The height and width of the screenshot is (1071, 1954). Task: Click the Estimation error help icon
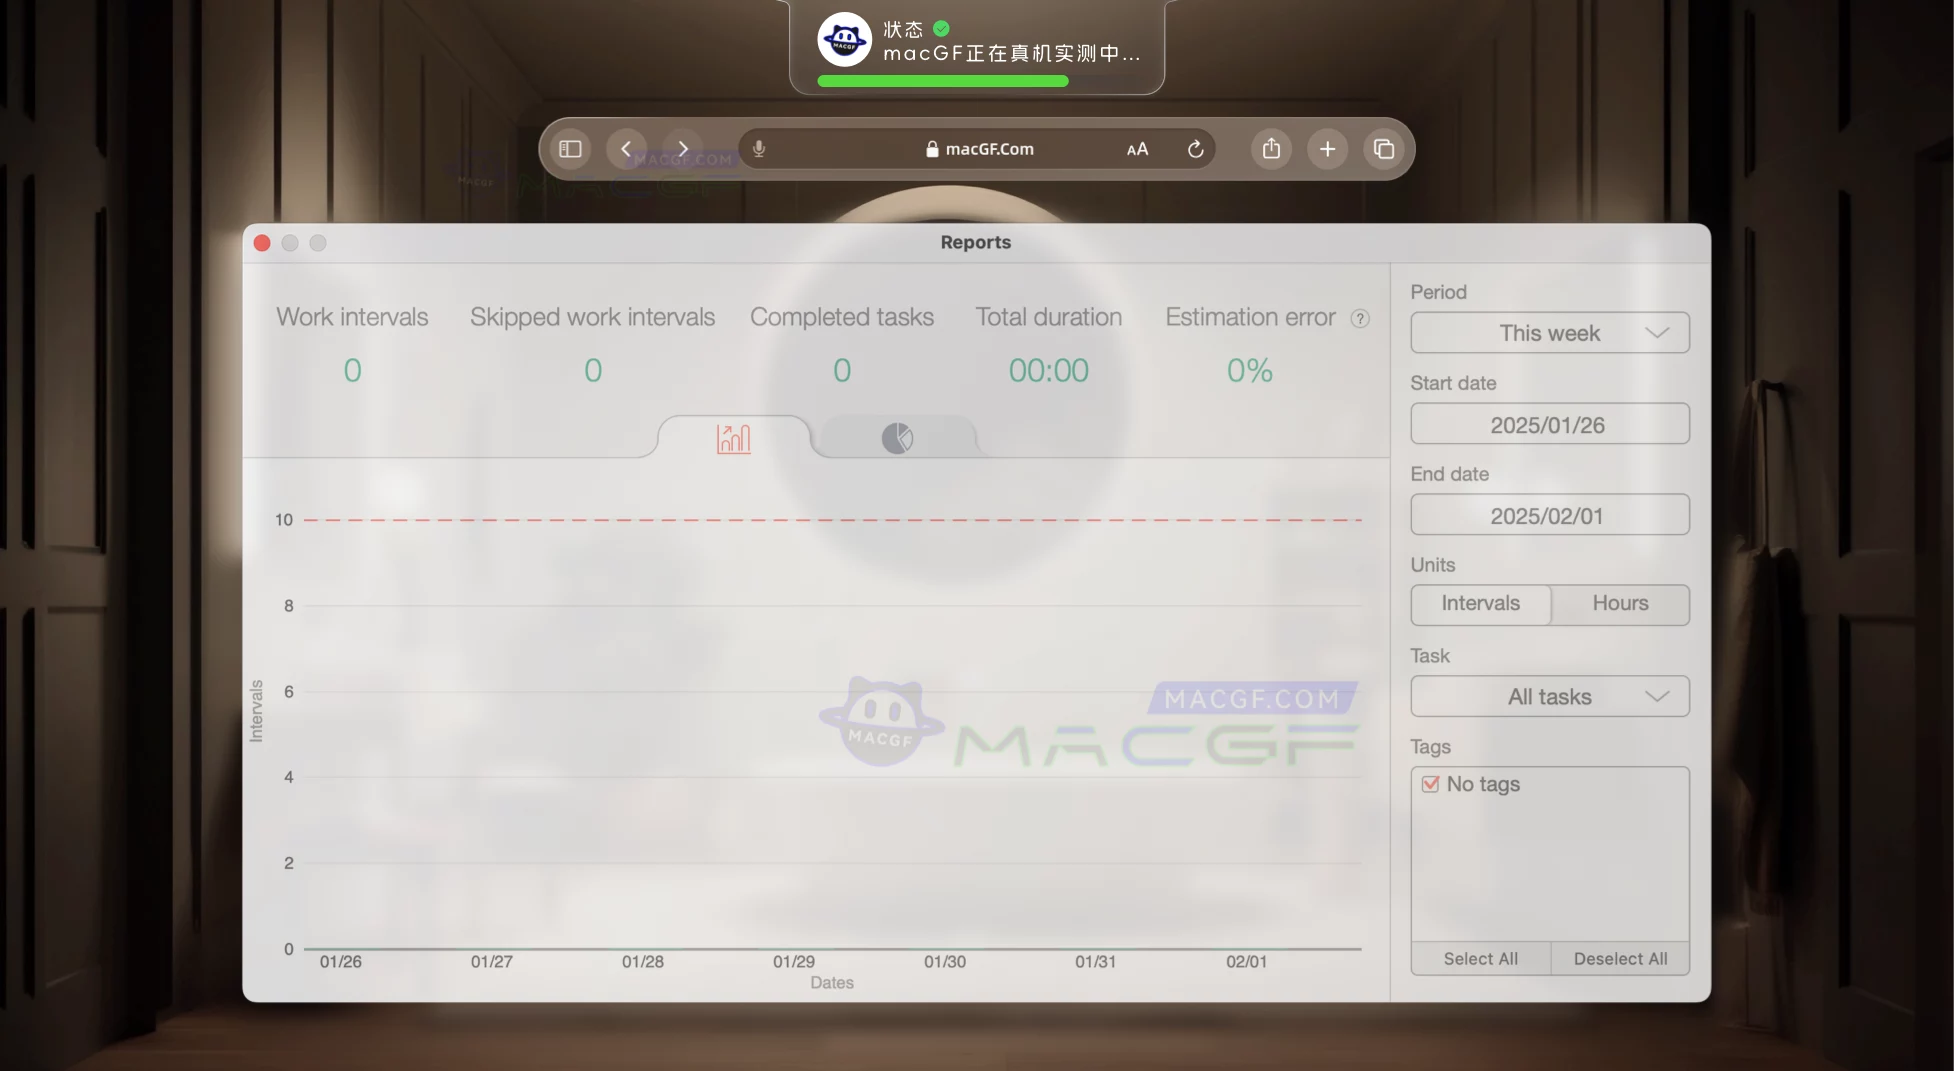click(1361, 318)
